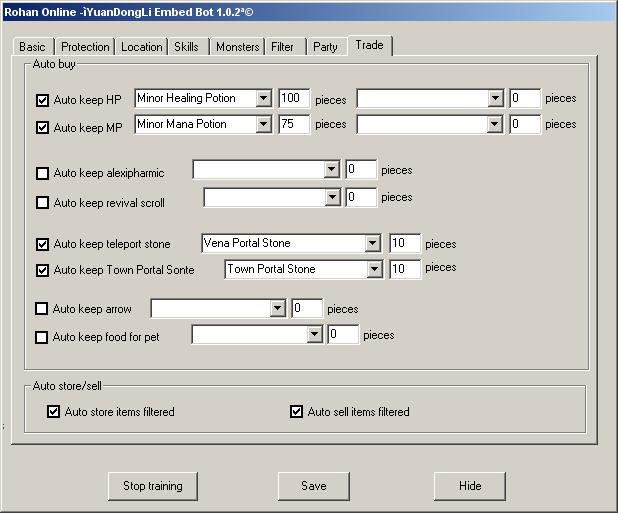Check Auto keep food for pet
The width and height of the screenshot is (618, 513).
point(41,337)
